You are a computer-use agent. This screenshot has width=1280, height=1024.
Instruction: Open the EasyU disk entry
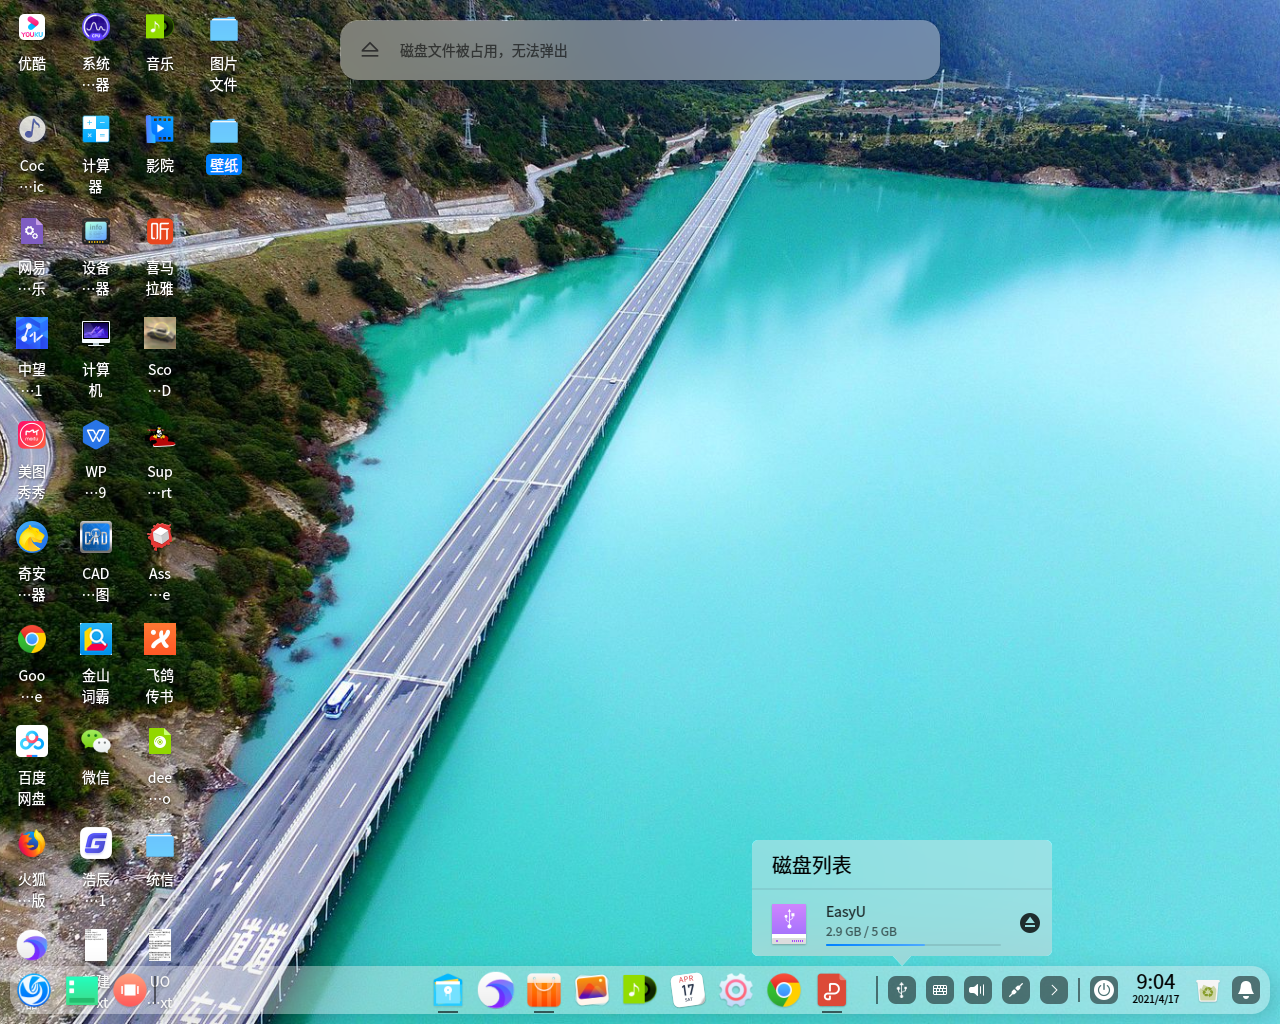coord(902,923)
